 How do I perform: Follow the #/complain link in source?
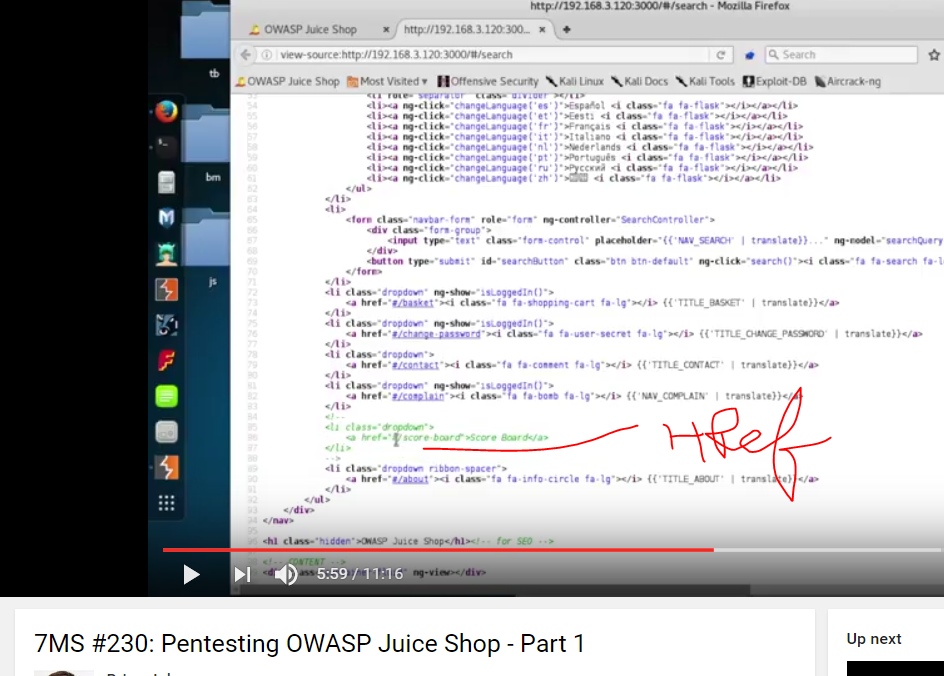tap(418, 397)
